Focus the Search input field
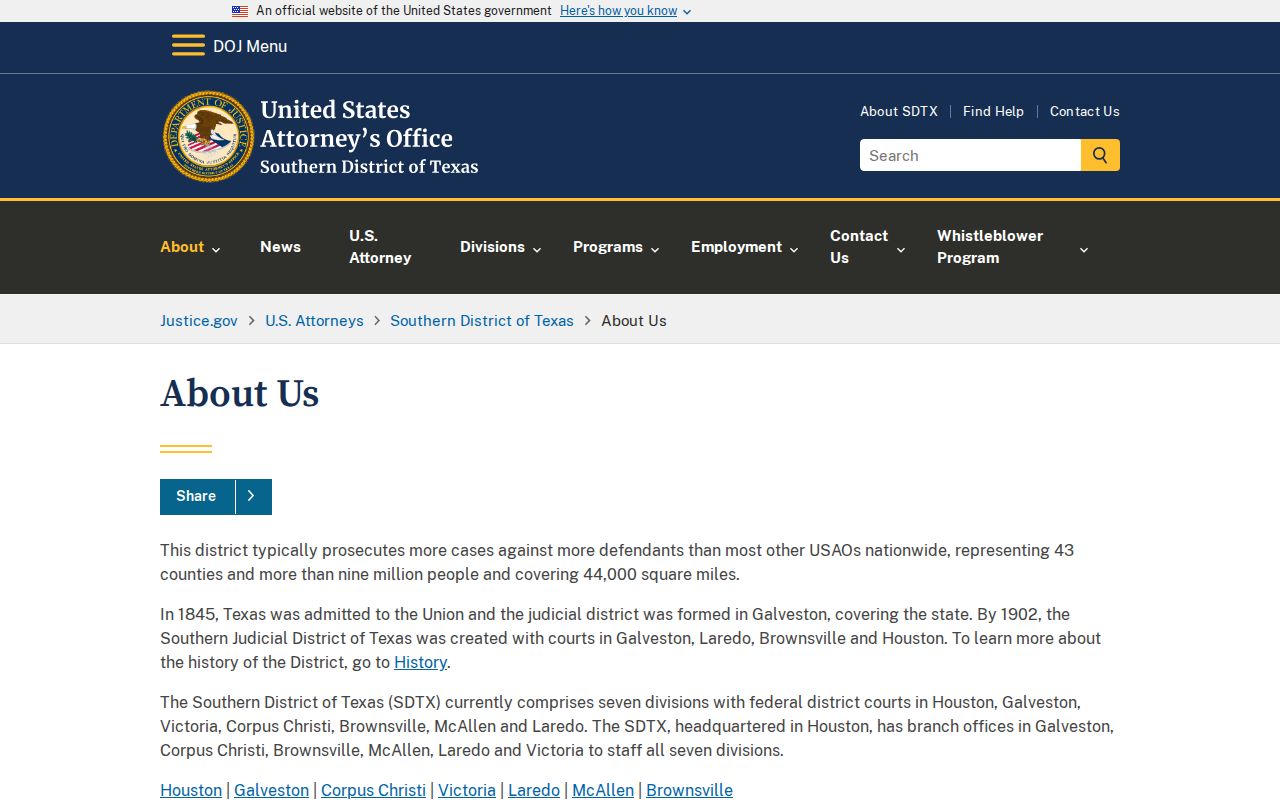Screen dimensions: 1280x800 970,155
